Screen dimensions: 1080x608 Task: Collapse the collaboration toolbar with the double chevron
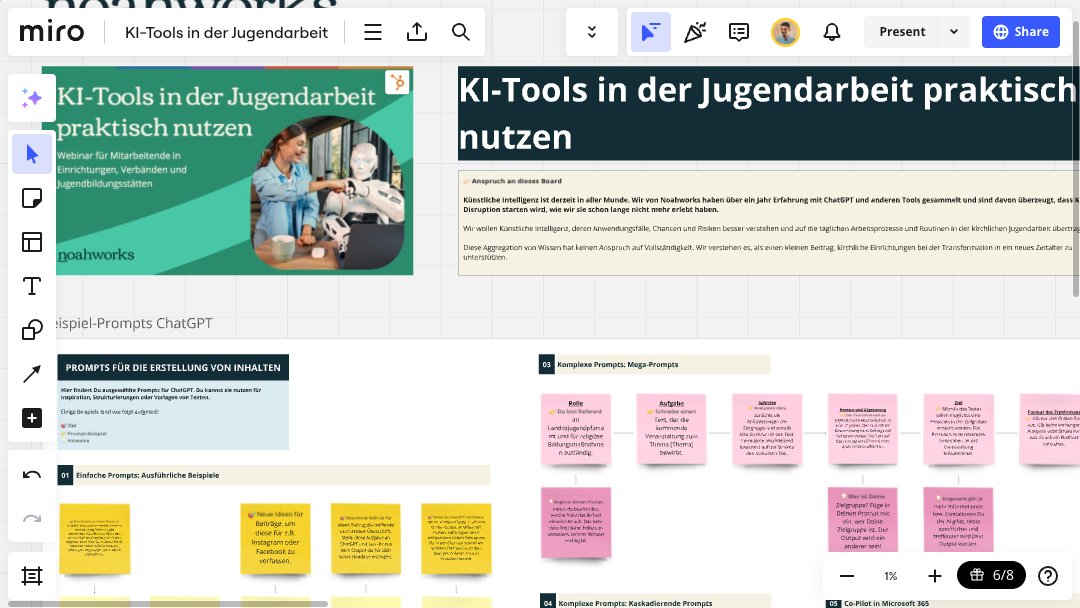592,32
